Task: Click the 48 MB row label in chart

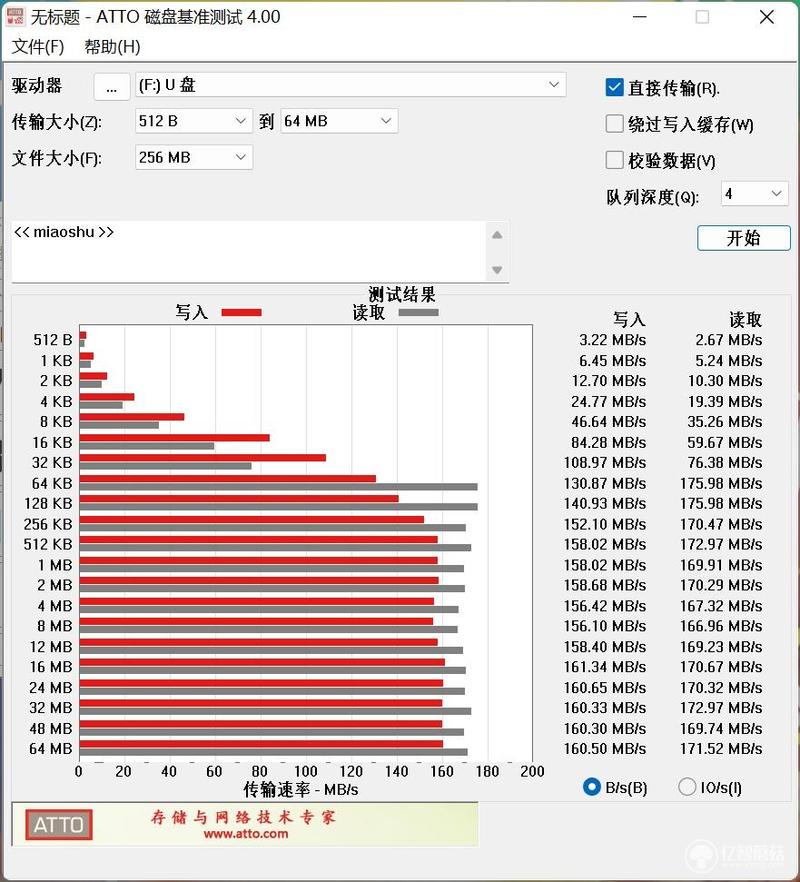Action: coord(51,728)
